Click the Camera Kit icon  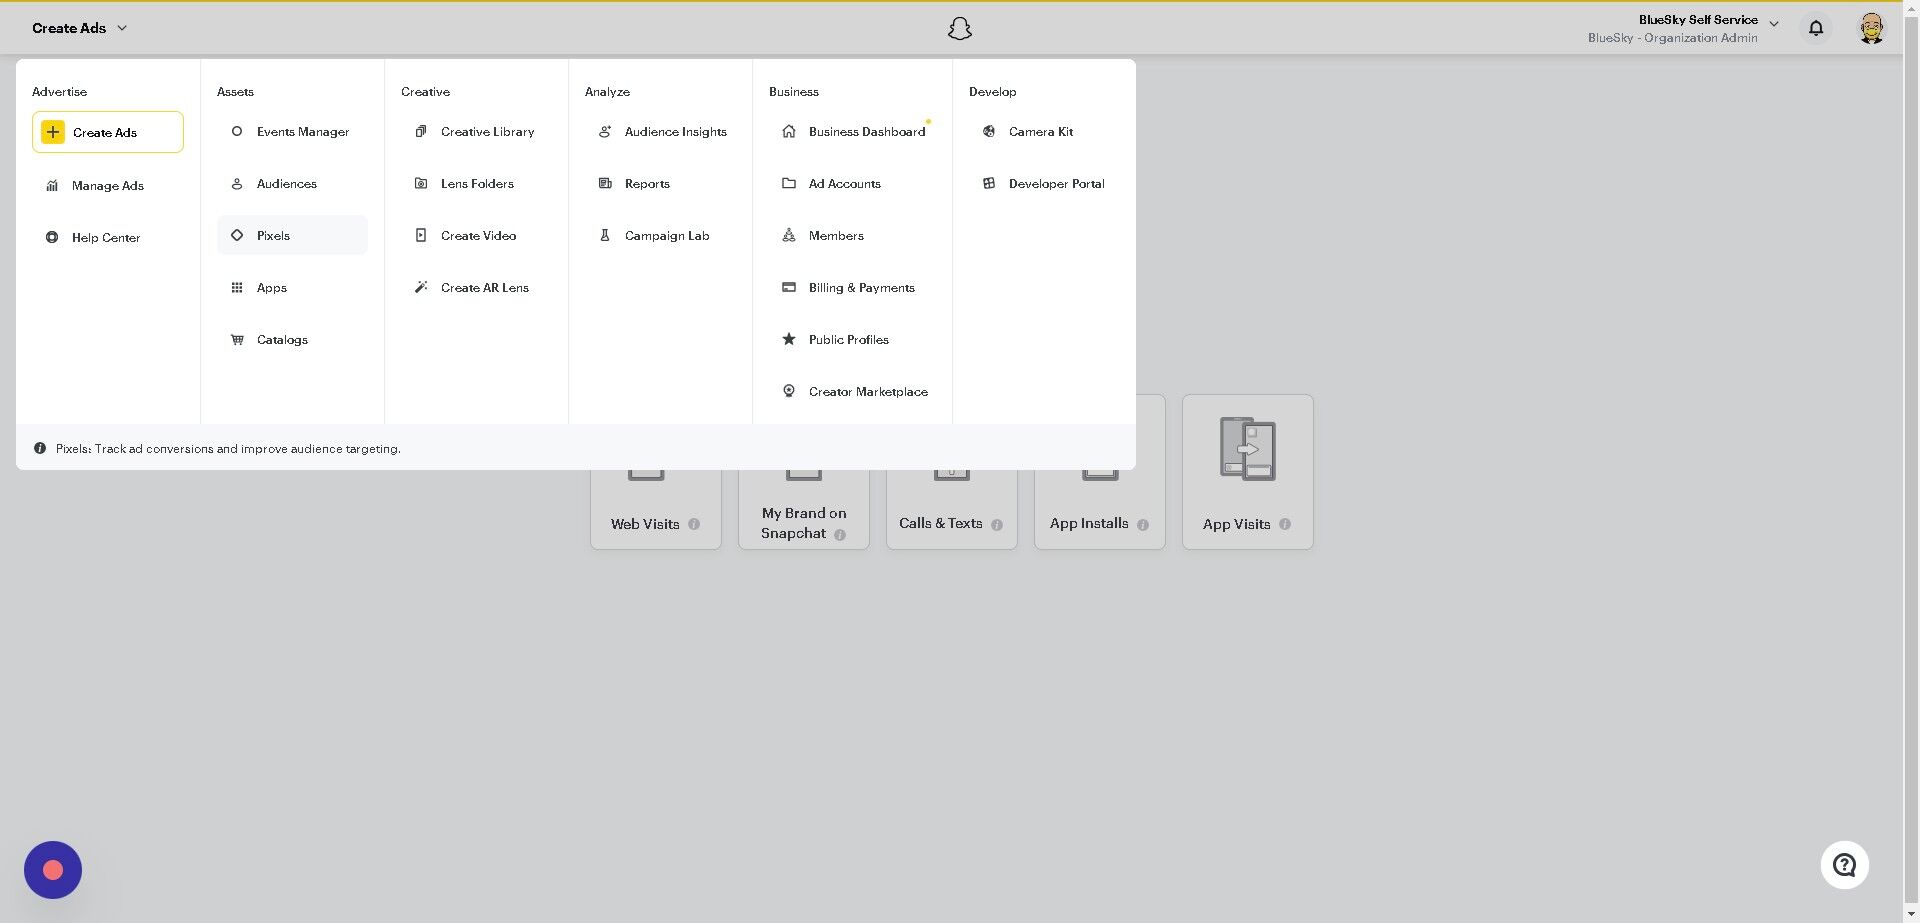(x=989, y=132)
